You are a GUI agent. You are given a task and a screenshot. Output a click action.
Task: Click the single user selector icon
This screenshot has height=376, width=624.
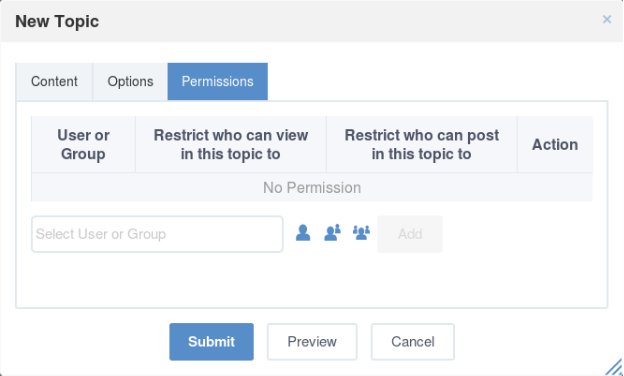coord(303,233)
